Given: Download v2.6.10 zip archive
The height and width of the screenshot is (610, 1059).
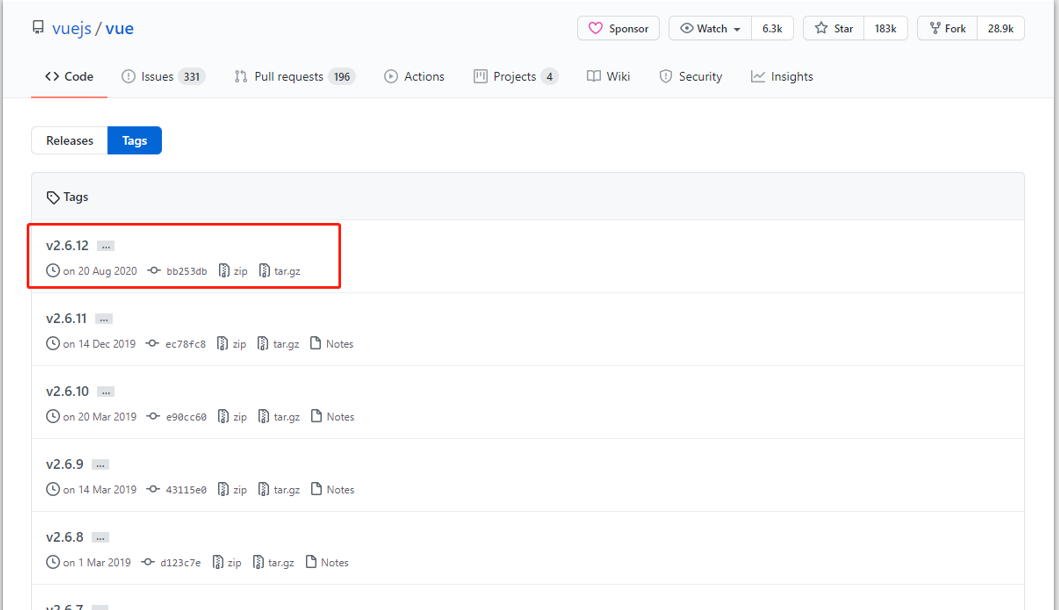Looking at the screenshot, I should pyautogui.click(x=232, y=417).
